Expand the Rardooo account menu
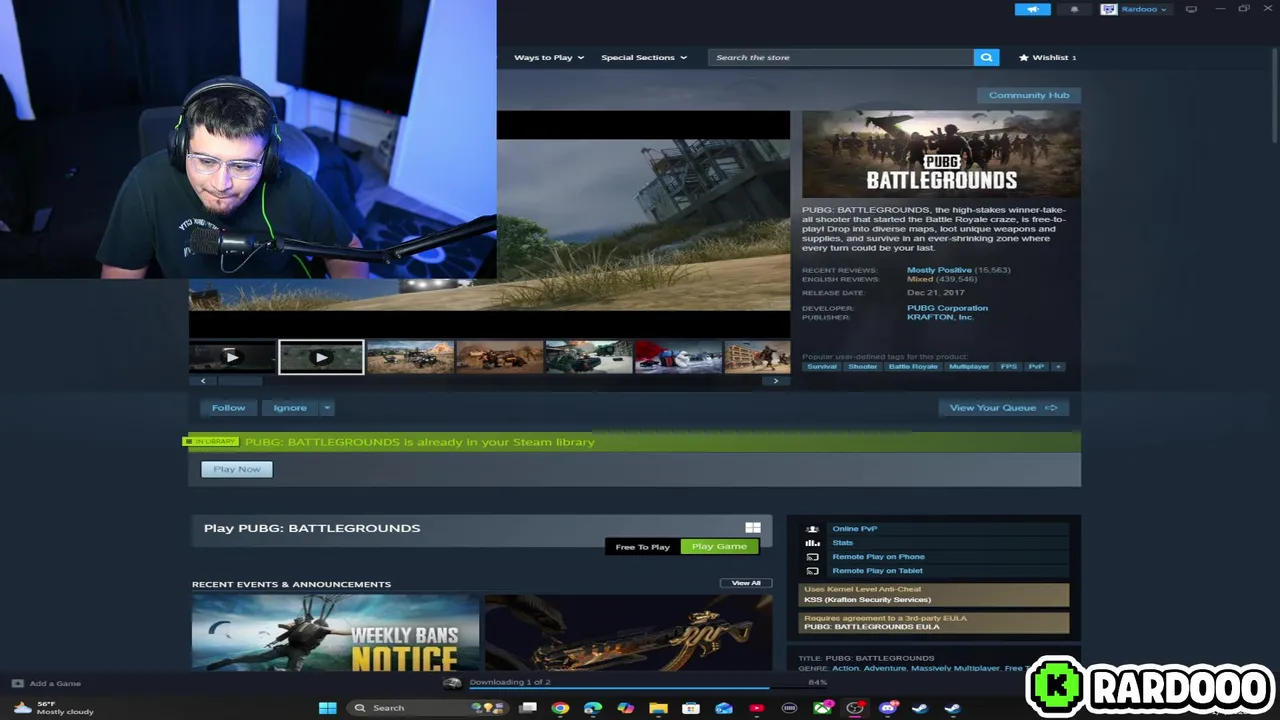The height and width of the screenshot is (720, 1280). (x=1134, y=9)
